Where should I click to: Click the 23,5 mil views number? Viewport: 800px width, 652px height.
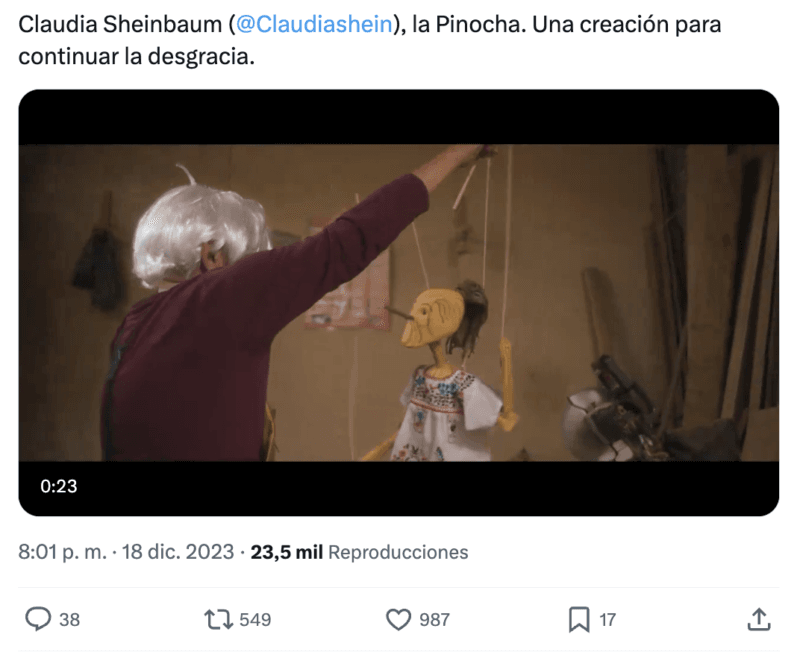coord(287,552)
